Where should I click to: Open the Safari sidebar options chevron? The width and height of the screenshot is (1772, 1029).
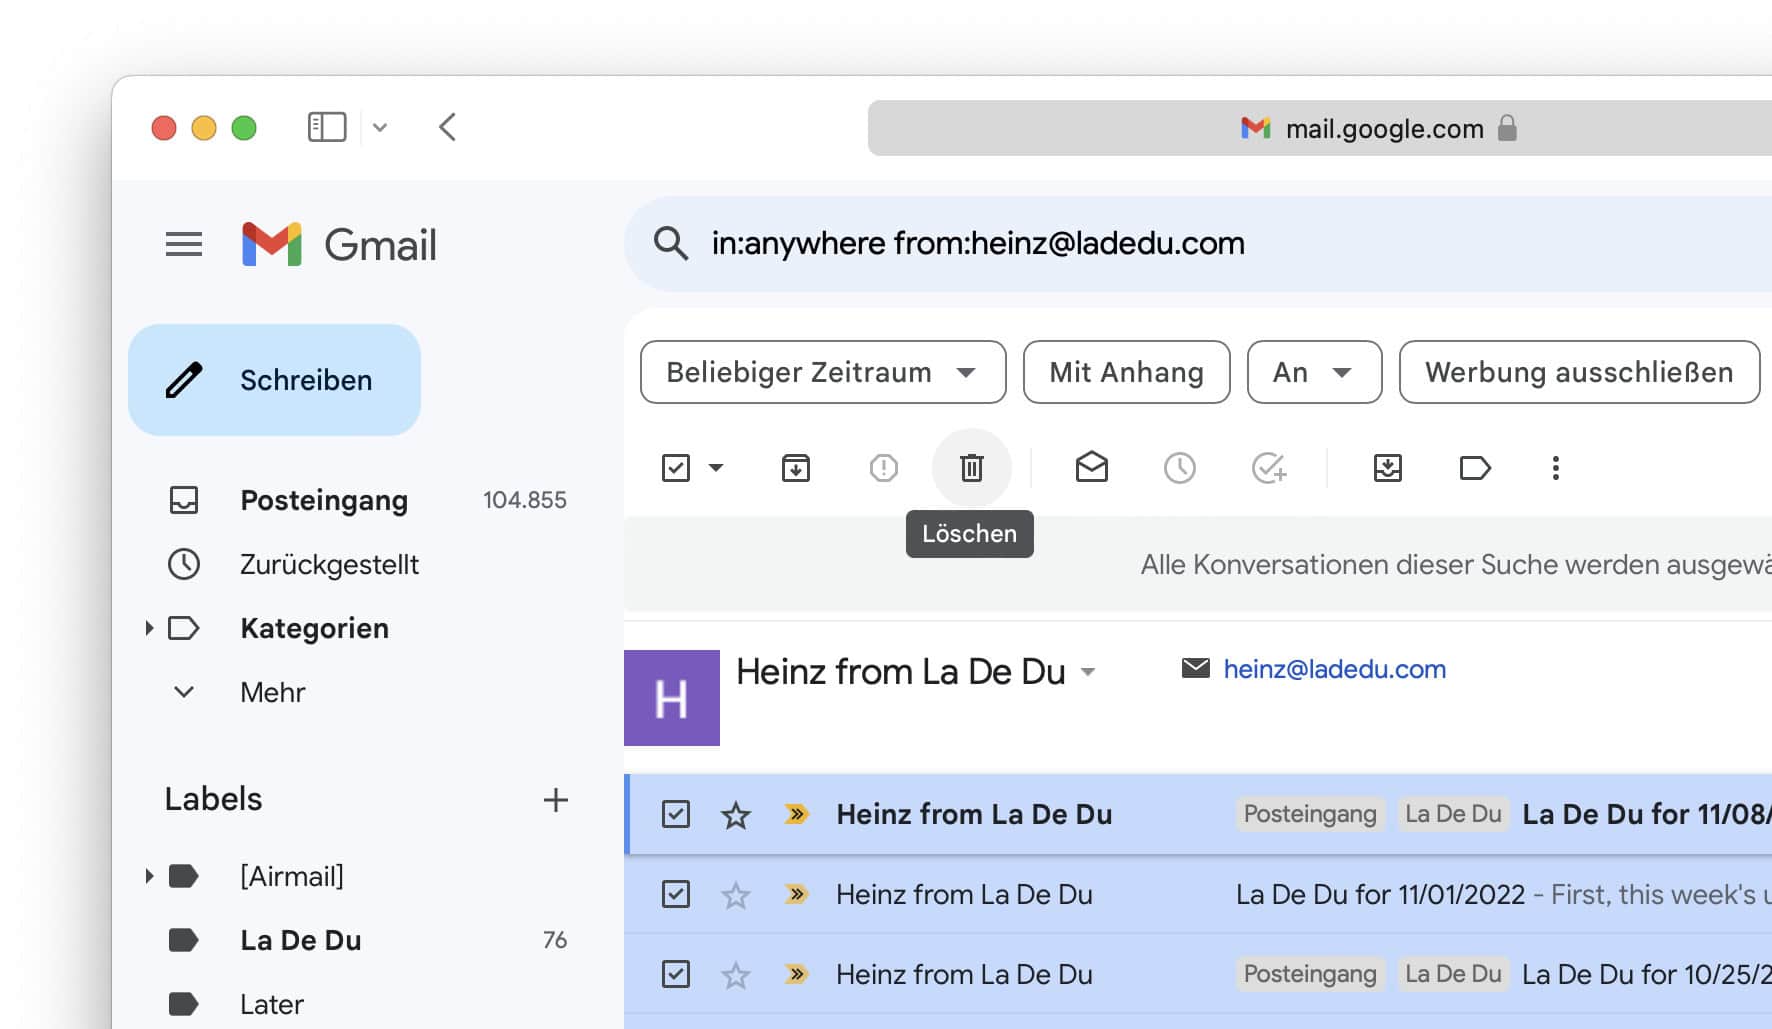[380, 128]
